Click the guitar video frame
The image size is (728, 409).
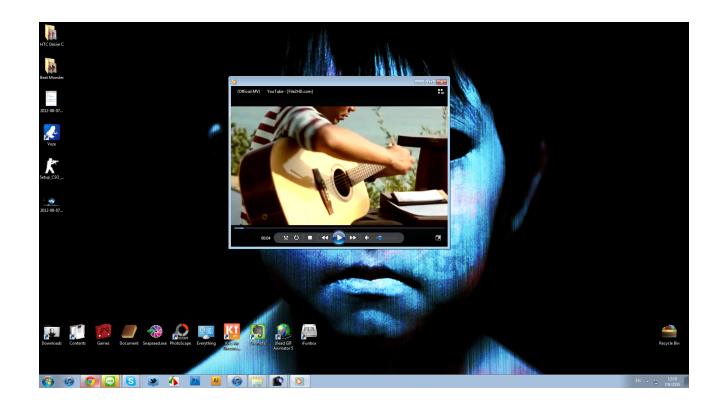[x=339, y=166]
